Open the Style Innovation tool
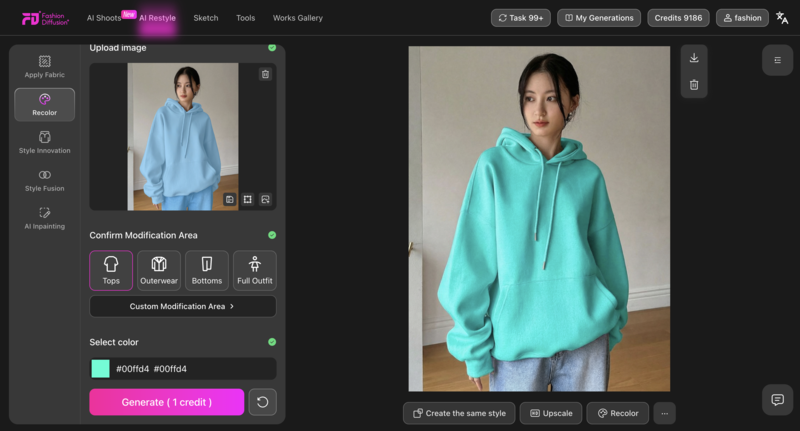The image size is (800, 431). click(44, 142)
